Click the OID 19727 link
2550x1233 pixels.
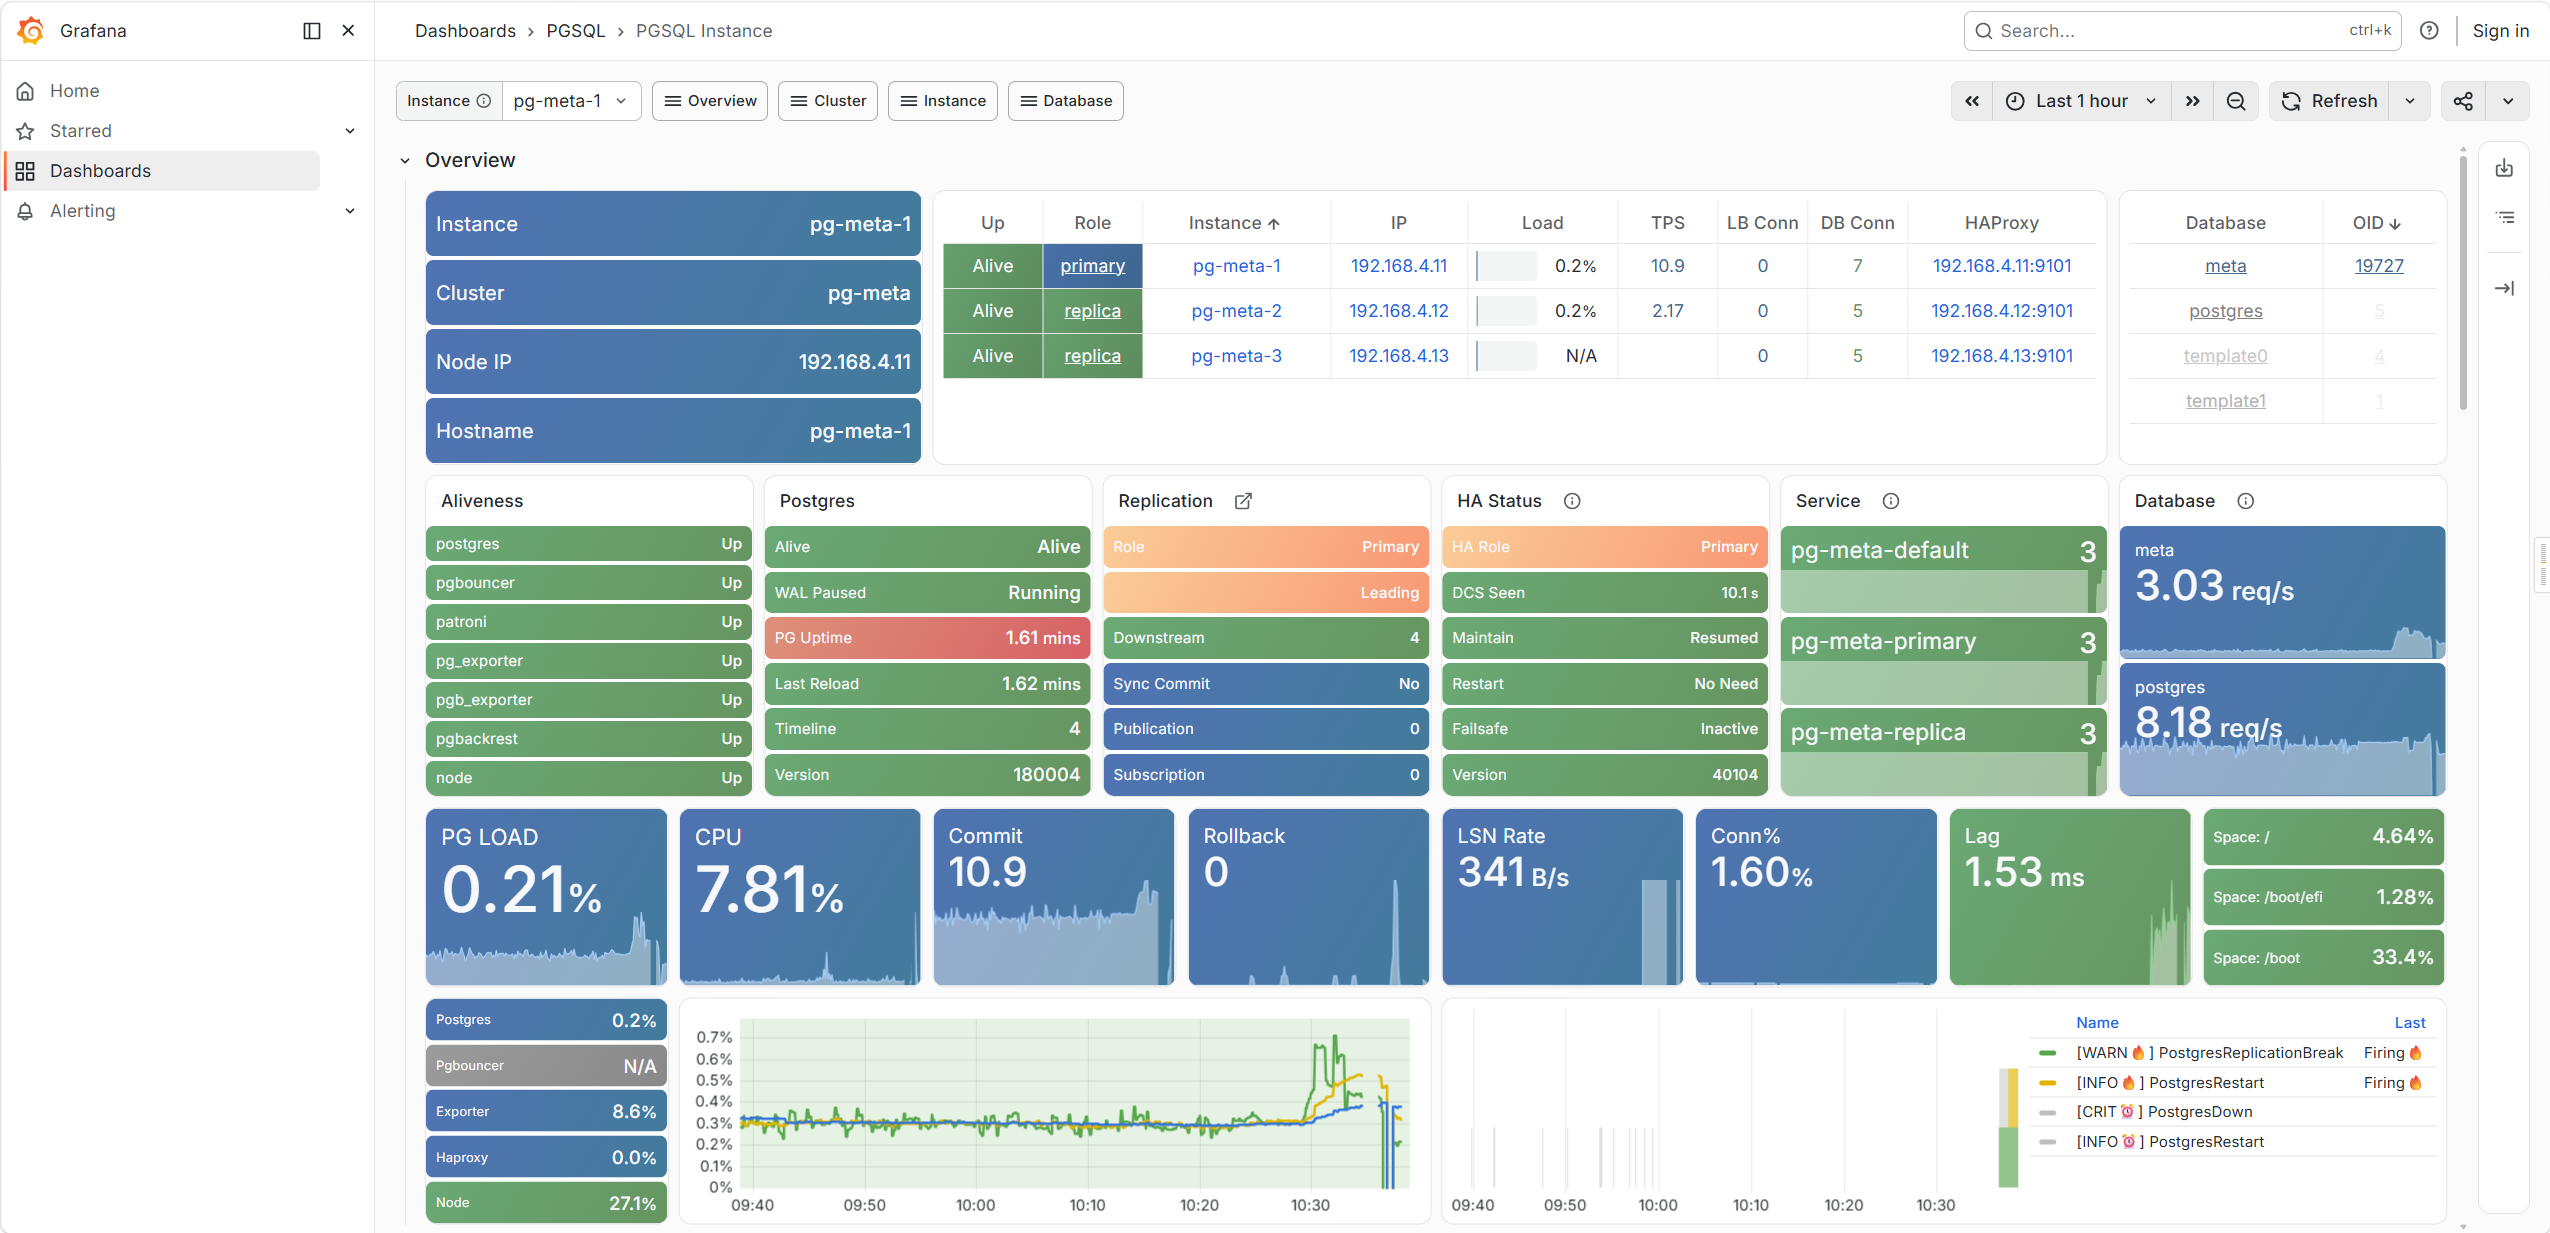[2378, 266]
